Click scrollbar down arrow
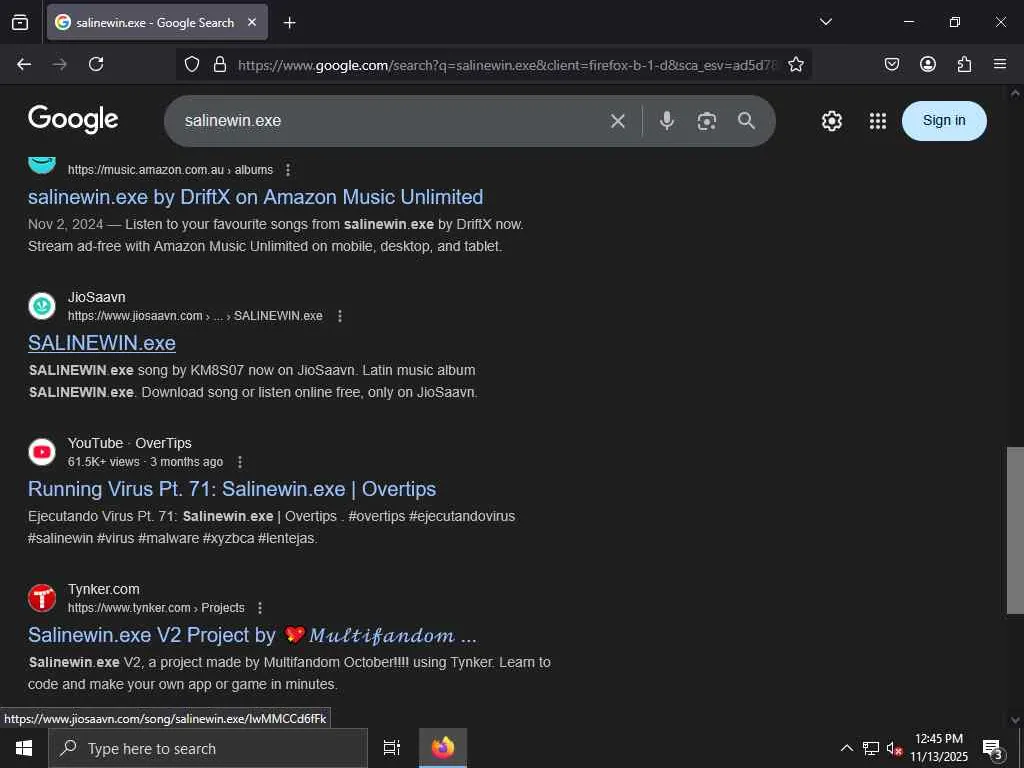This screenshot has height=768, width=1024. 1015,720
